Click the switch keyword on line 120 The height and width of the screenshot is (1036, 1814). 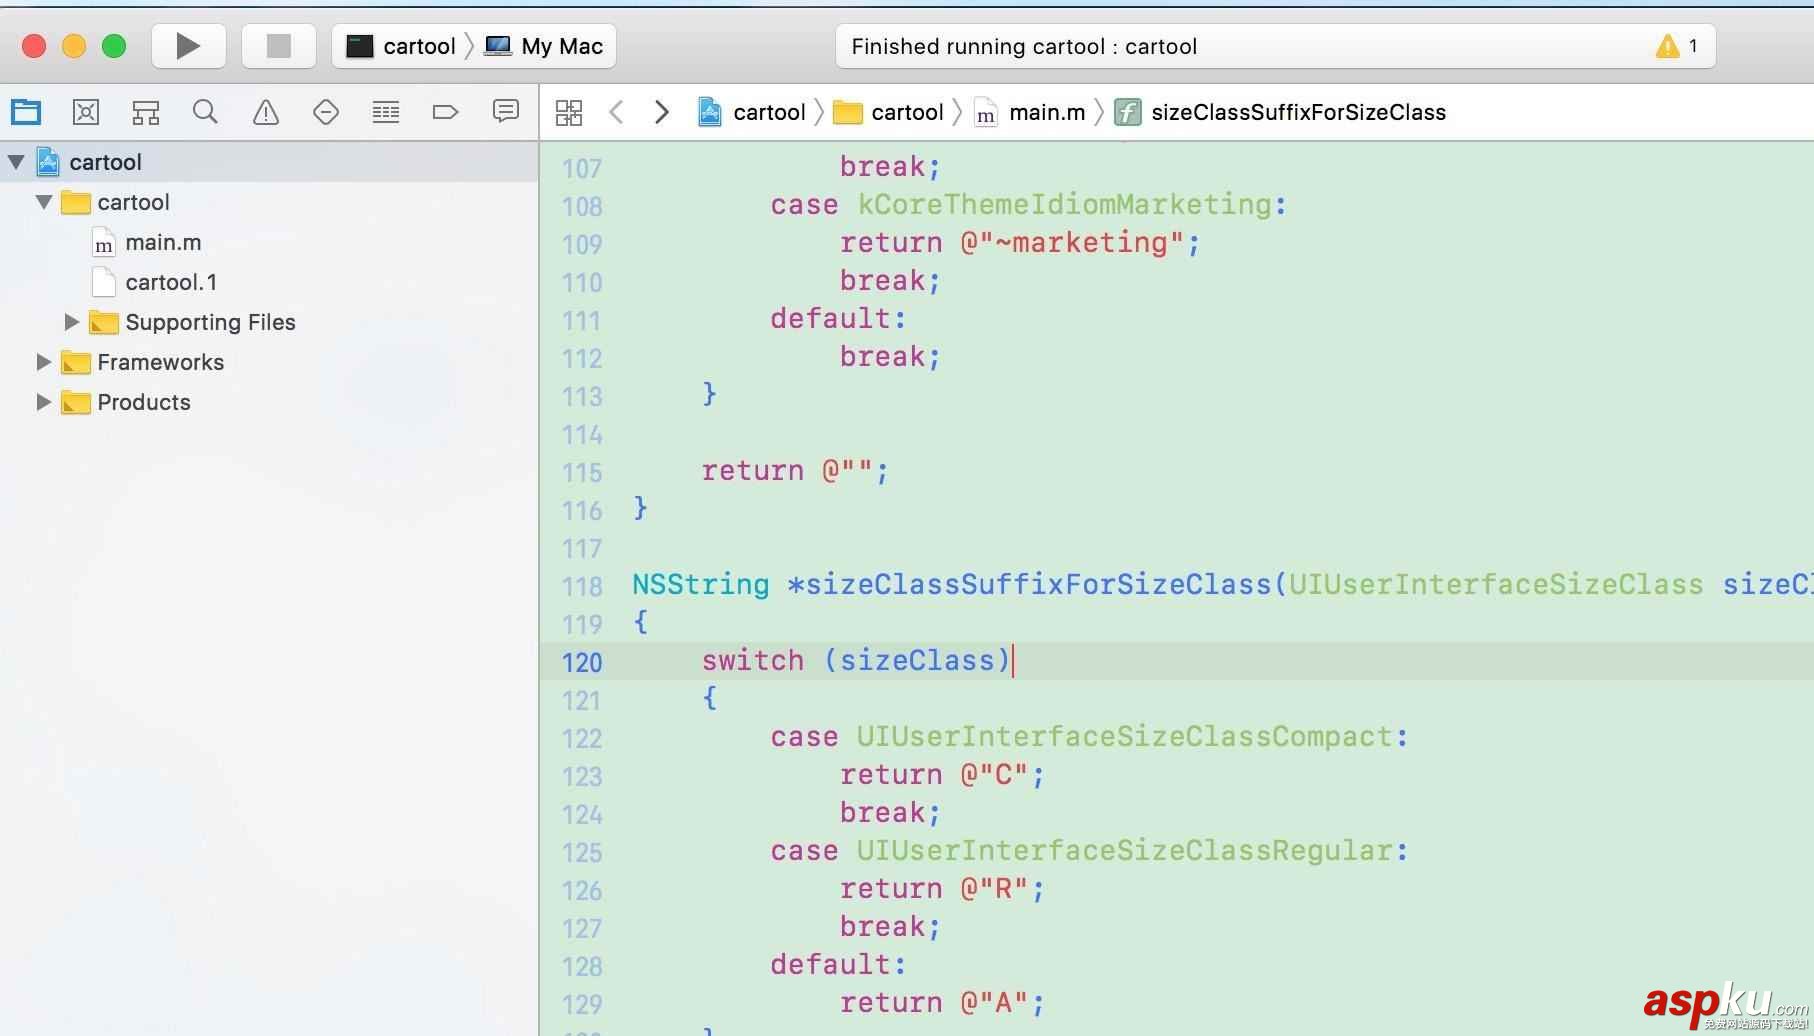tap(753, 661)
